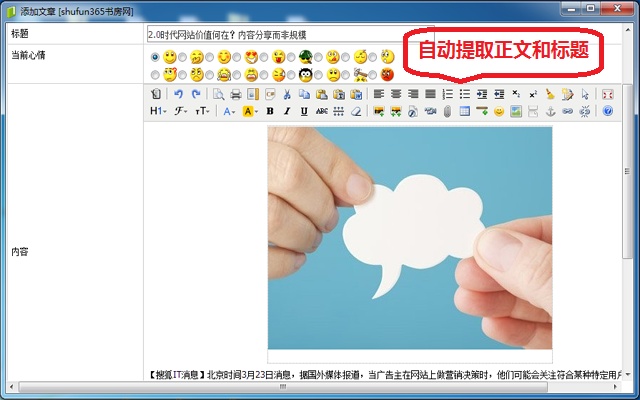Viewport: 640px width, 400px height.
Task: Click the Undo arrow in editor toolbar
Action: coord(180,94)
